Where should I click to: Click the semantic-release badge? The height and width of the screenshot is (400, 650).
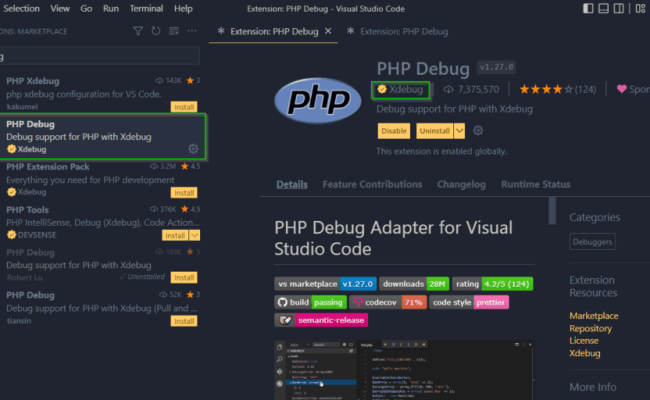(321, 320)
